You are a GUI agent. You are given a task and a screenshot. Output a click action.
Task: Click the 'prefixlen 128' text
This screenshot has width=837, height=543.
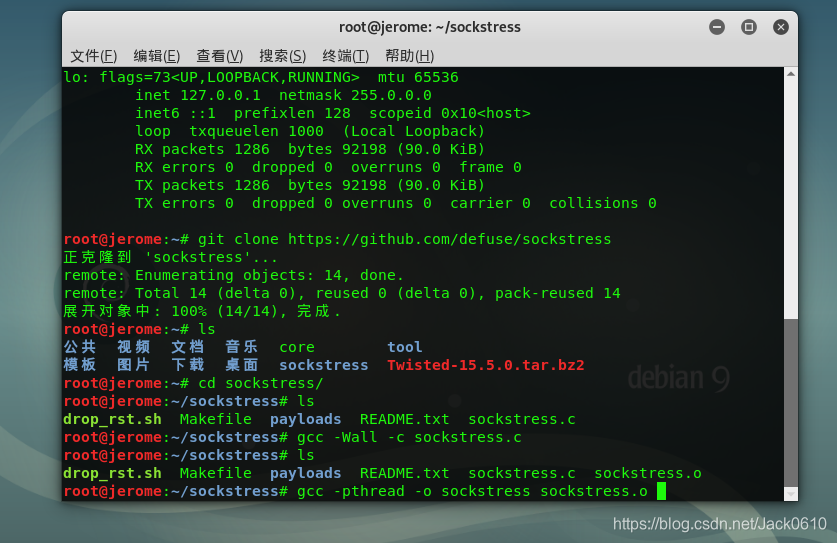coord(292,113)
